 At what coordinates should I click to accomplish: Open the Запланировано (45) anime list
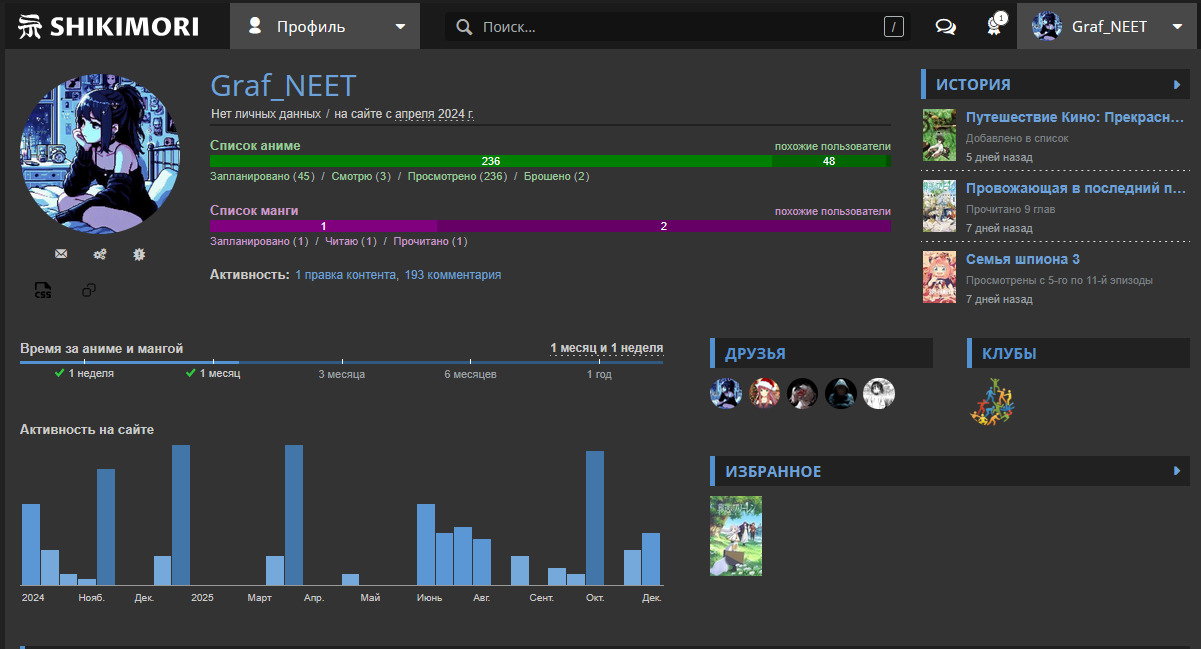coord(262,177)
